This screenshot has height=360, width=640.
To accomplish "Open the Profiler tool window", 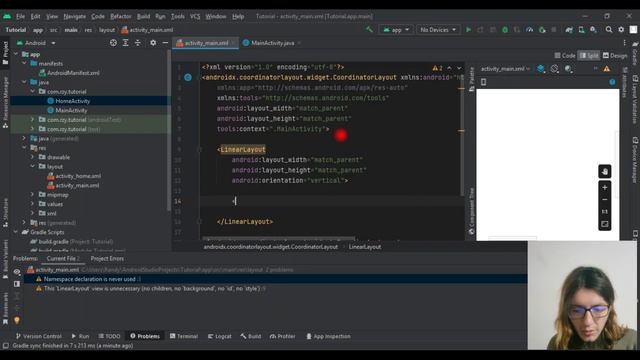I will (x=282, y=336).
